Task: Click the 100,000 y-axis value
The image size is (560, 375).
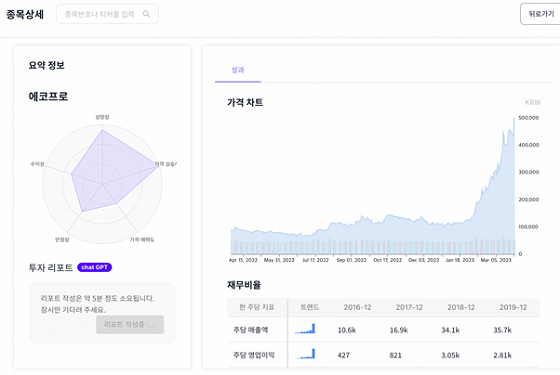Action: coord(528,226)
